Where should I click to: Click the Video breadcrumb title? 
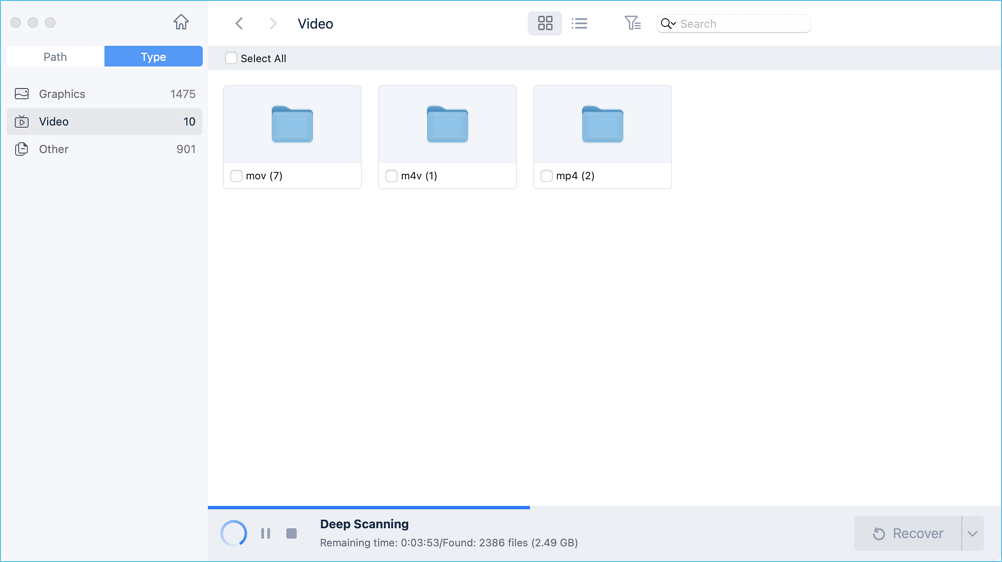coord(315,24)
